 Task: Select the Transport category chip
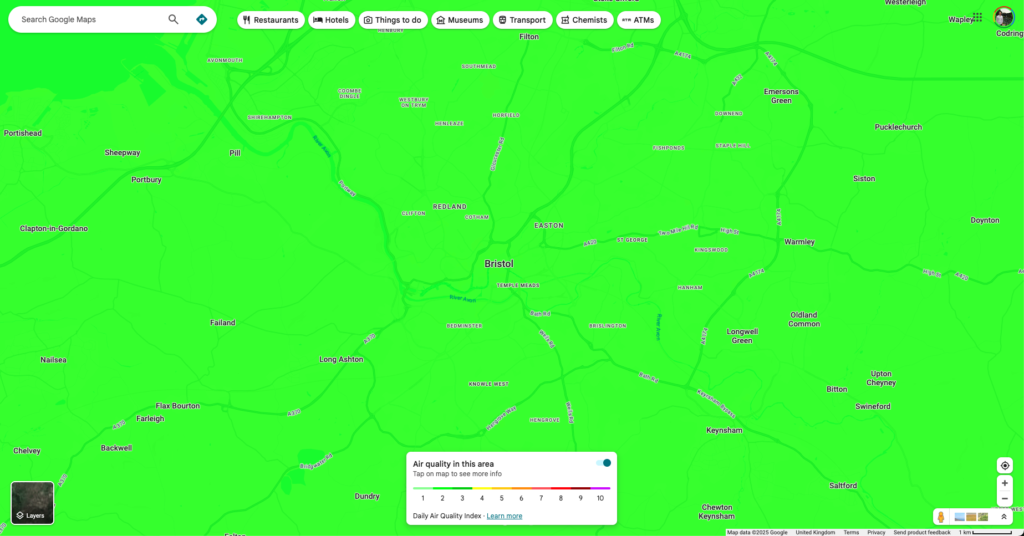pos(522,20)
